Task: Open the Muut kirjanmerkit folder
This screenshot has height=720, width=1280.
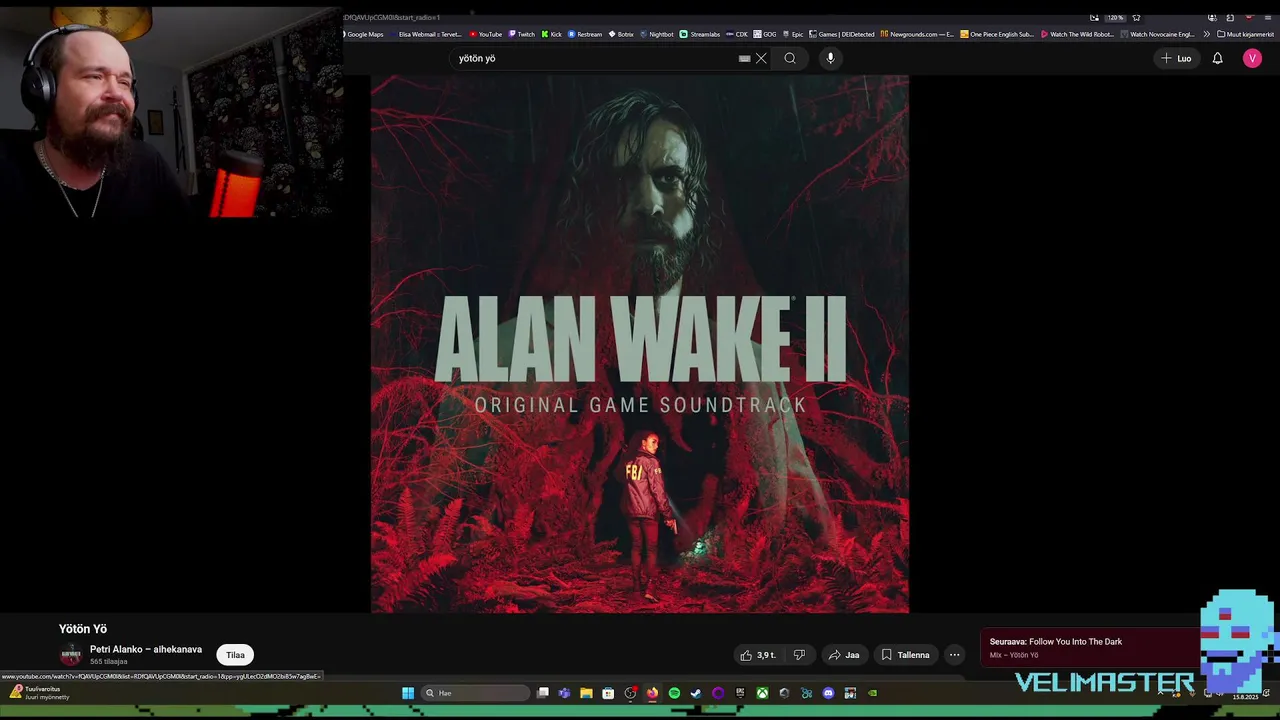Action: click(1245, 34)
